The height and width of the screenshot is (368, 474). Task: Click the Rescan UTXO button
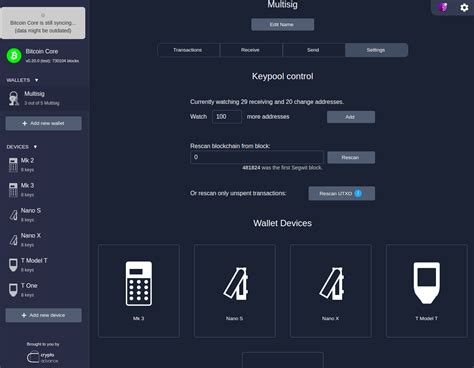pyautogui.click(x=342, y=193)
